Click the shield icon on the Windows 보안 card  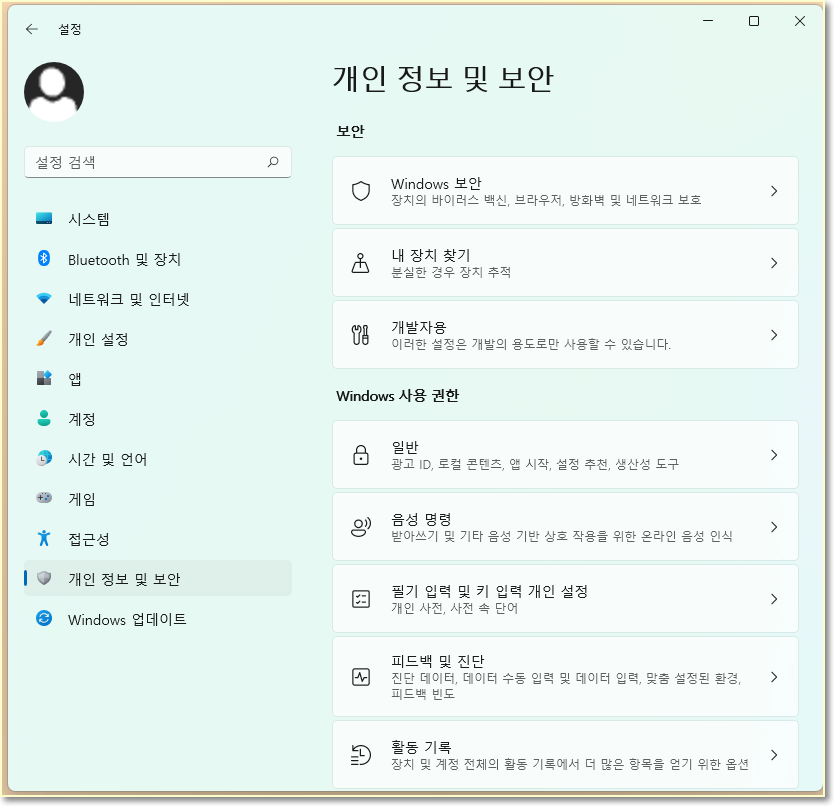point(361,191)
